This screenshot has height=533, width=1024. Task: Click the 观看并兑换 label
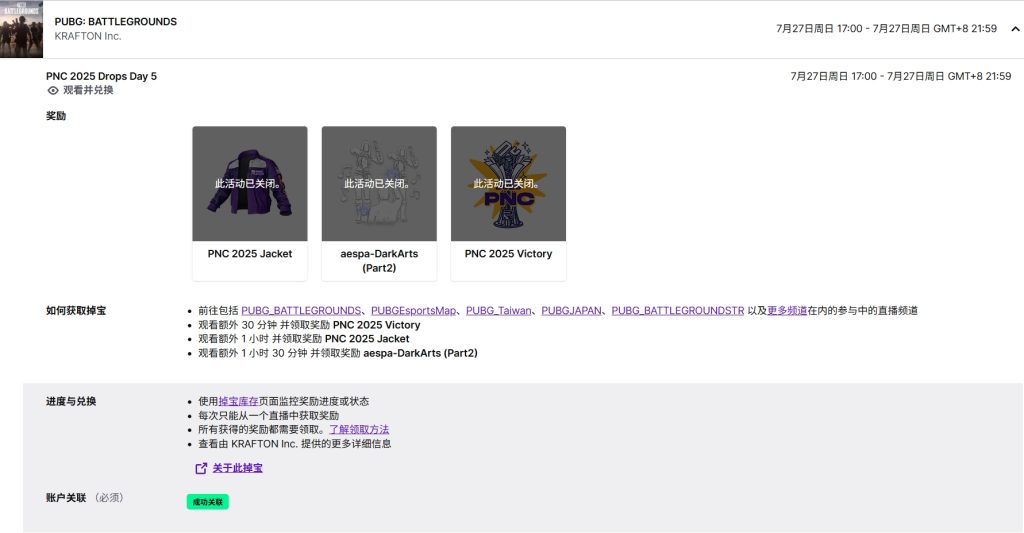click(88, 90)
